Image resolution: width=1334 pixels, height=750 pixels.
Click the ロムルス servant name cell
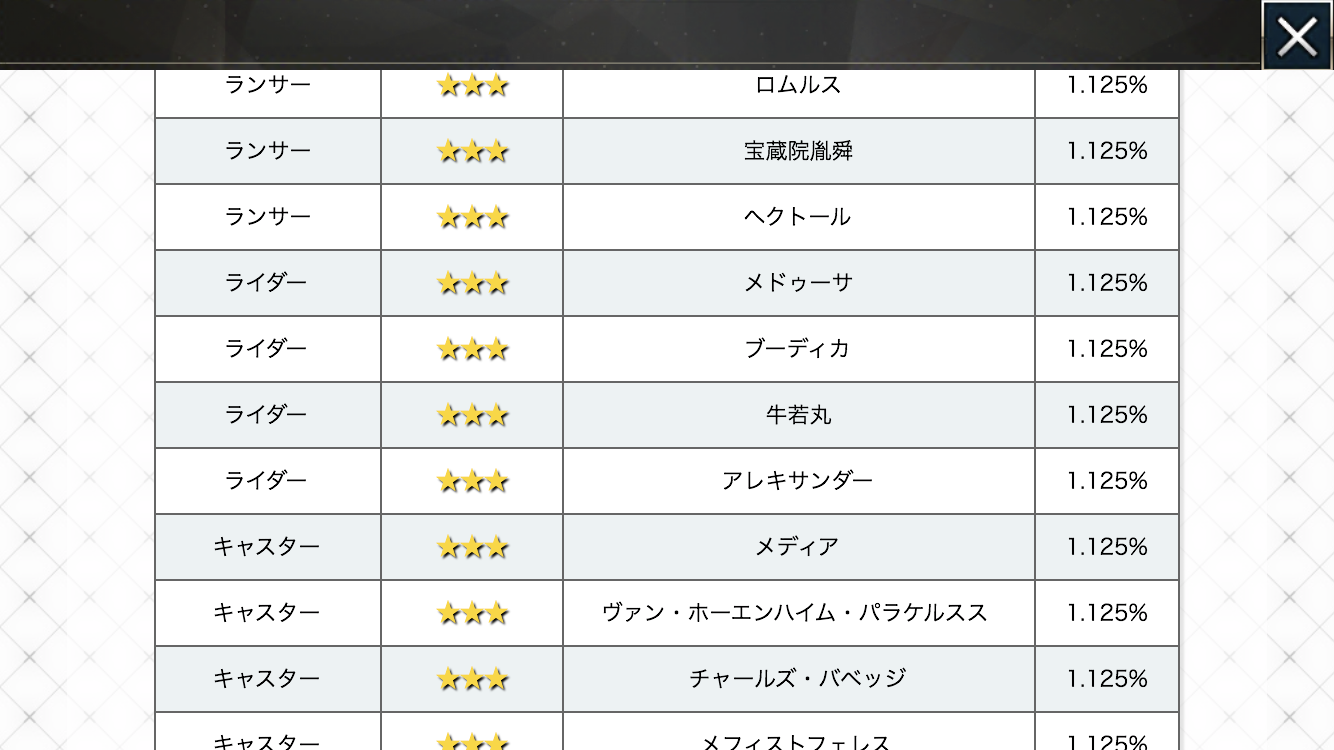click(798, 86)
